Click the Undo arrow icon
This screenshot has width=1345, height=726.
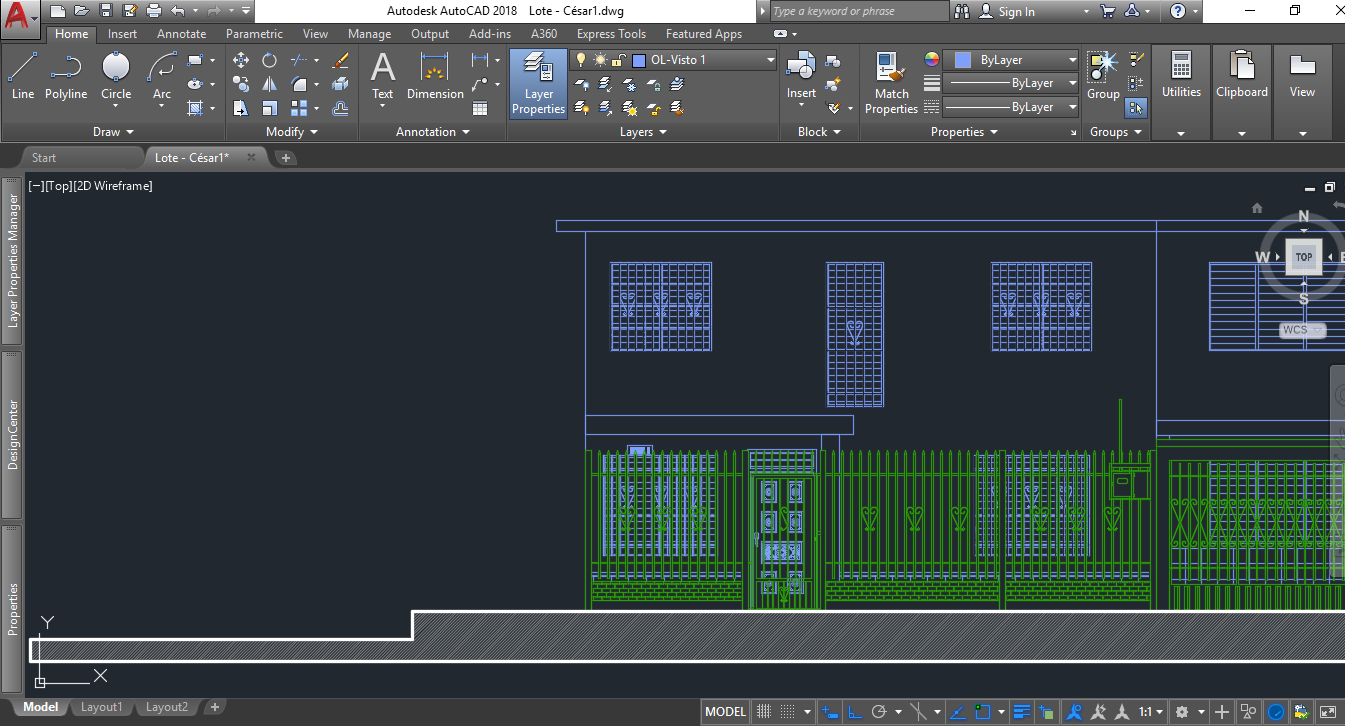coord(177,11)
